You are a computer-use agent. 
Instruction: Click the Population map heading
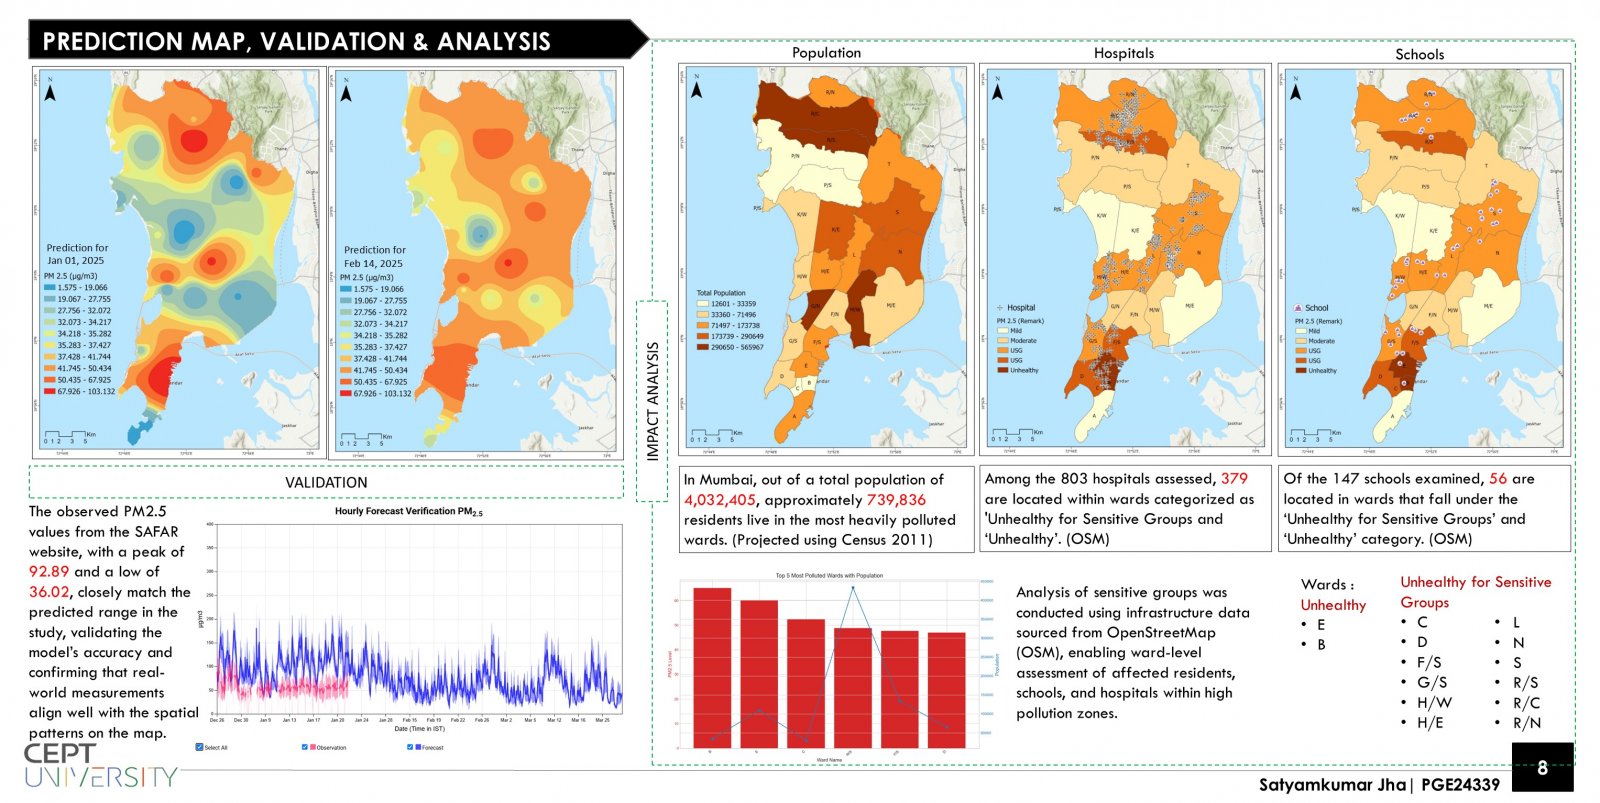click(x=826, y=53)
